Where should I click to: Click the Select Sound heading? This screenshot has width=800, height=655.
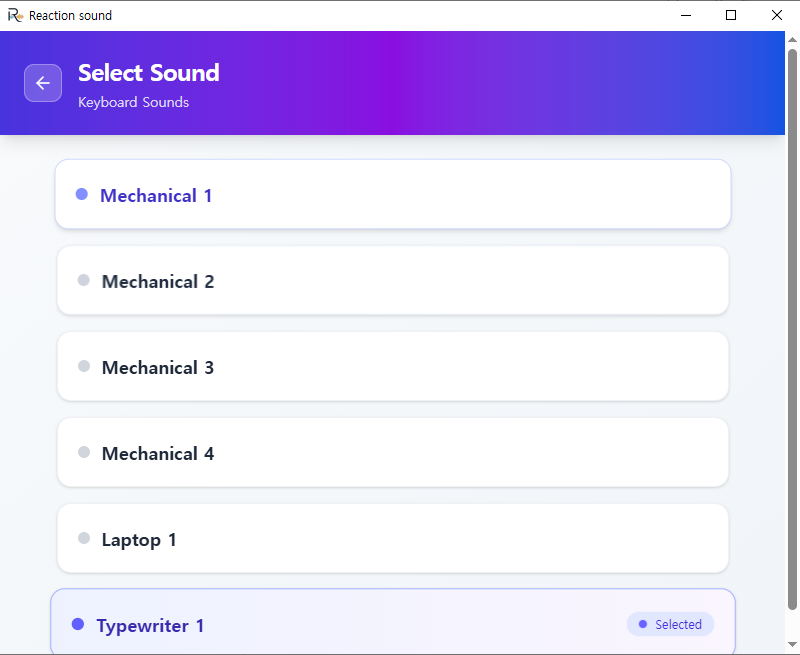tap(148, 73)
